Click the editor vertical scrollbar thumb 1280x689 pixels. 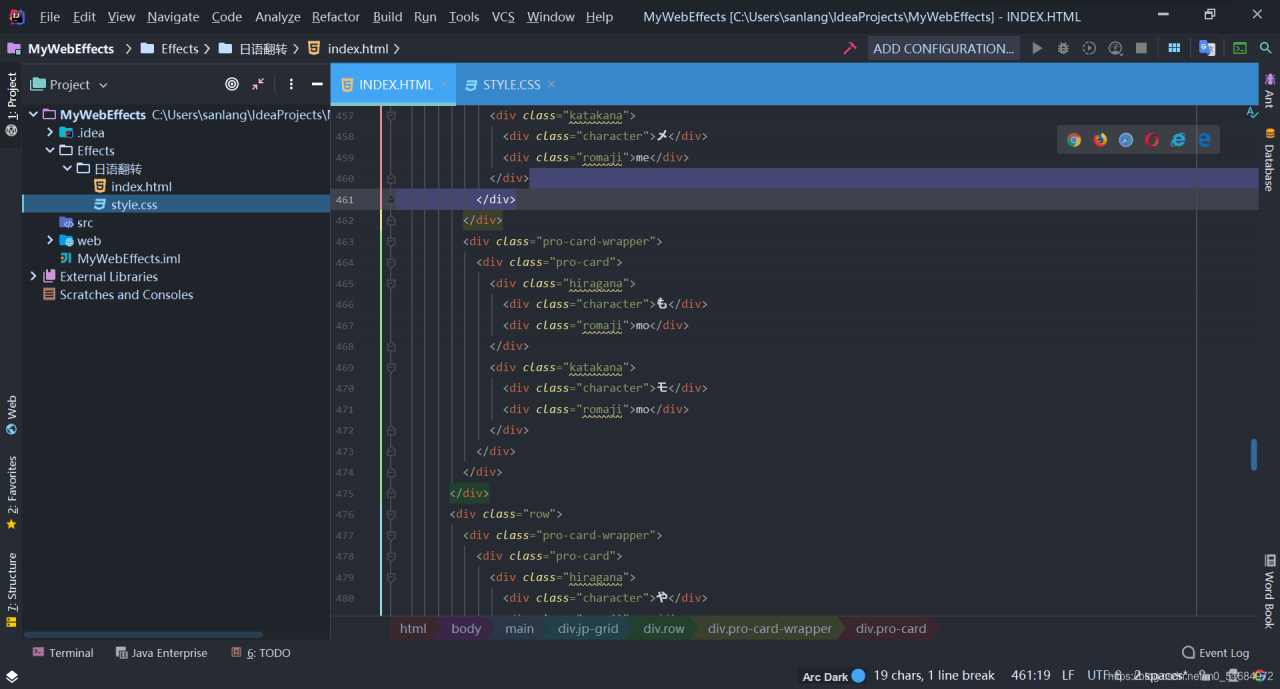(1254, 455)
